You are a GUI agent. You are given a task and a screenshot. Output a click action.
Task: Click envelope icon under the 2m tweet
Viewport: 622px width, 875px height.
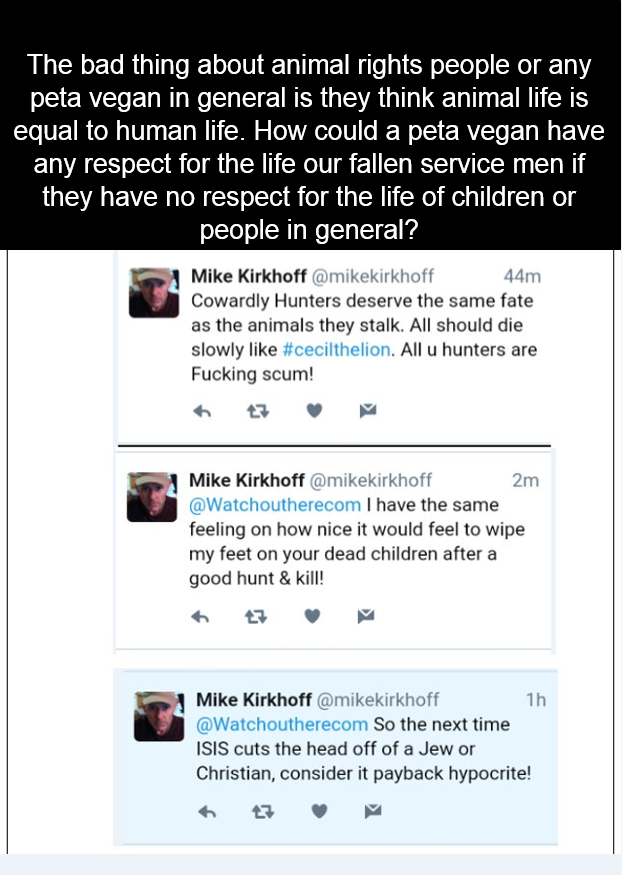click(367, 616)
